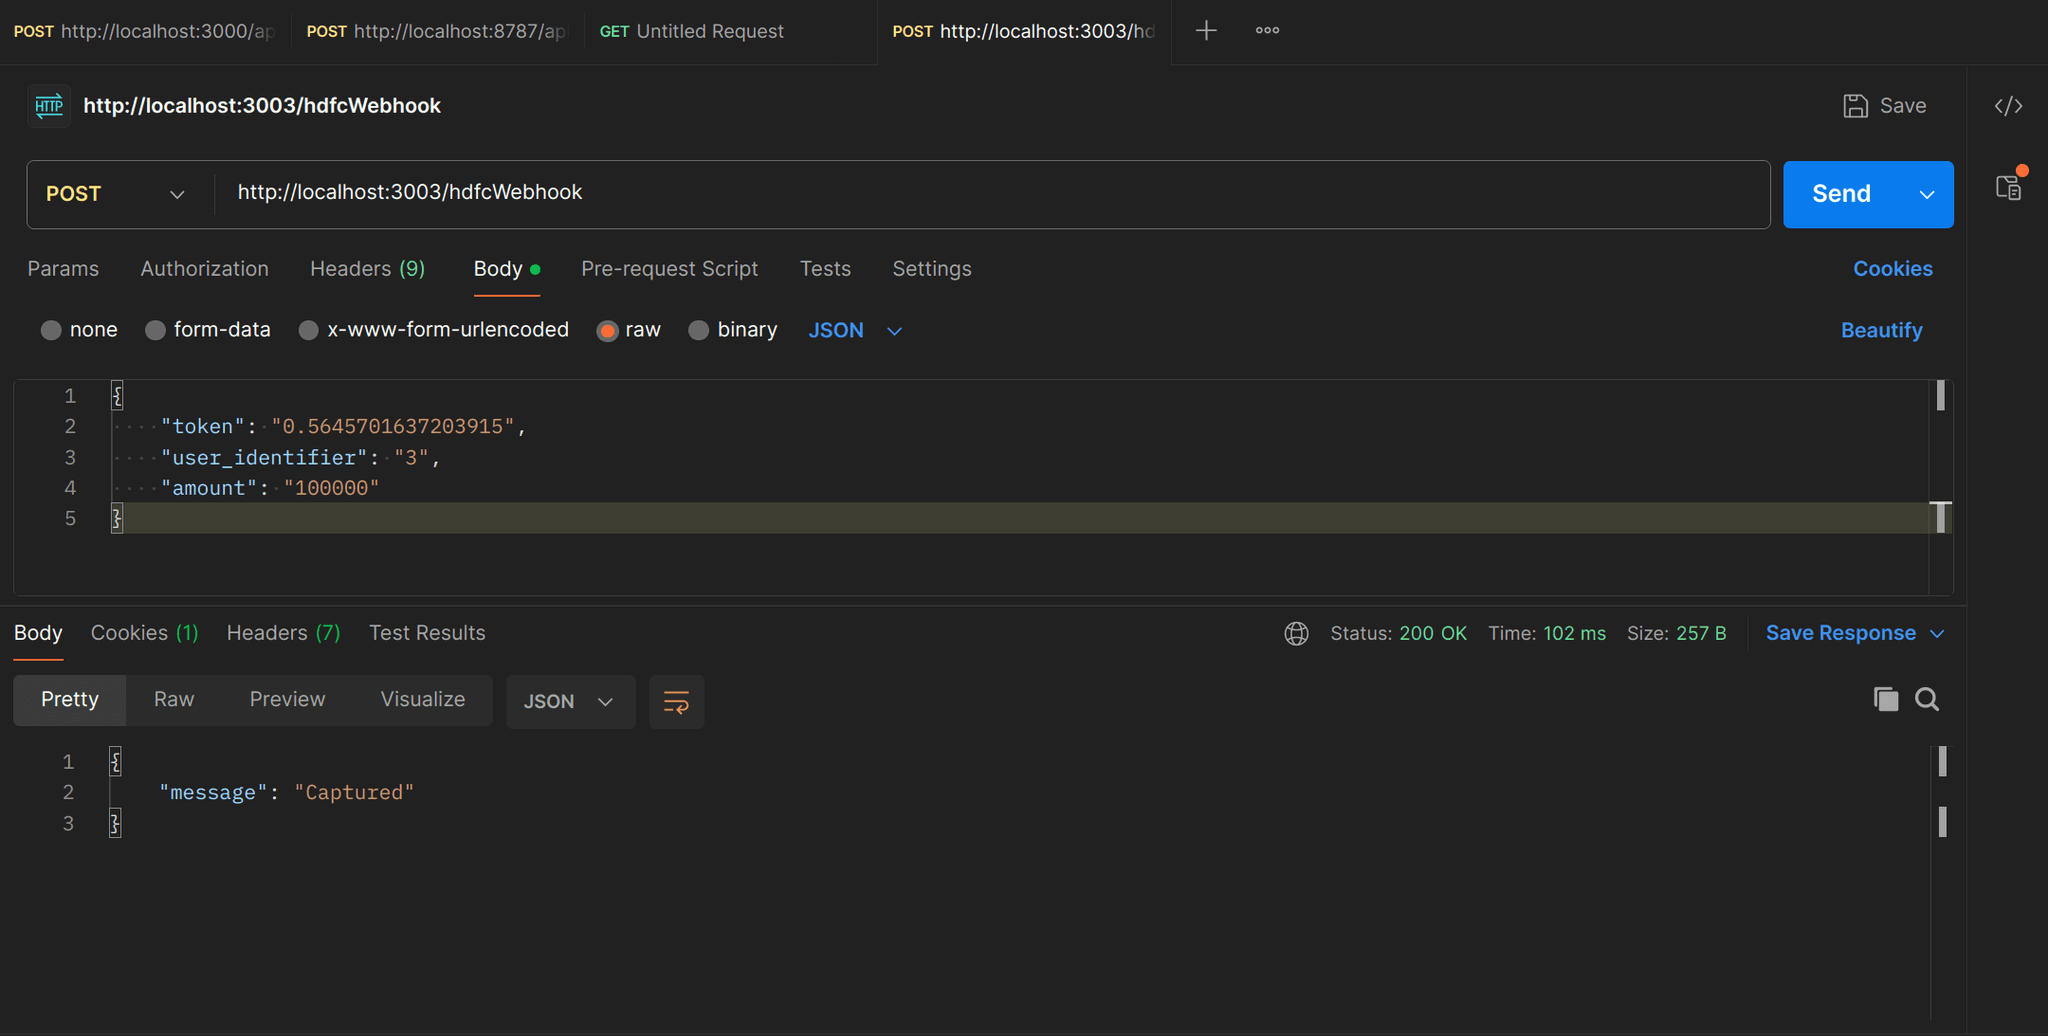Toggle word wrap icon in response toolbar
The height and width of the screenshot is (1036, 2048).
[x=677, y=701]
